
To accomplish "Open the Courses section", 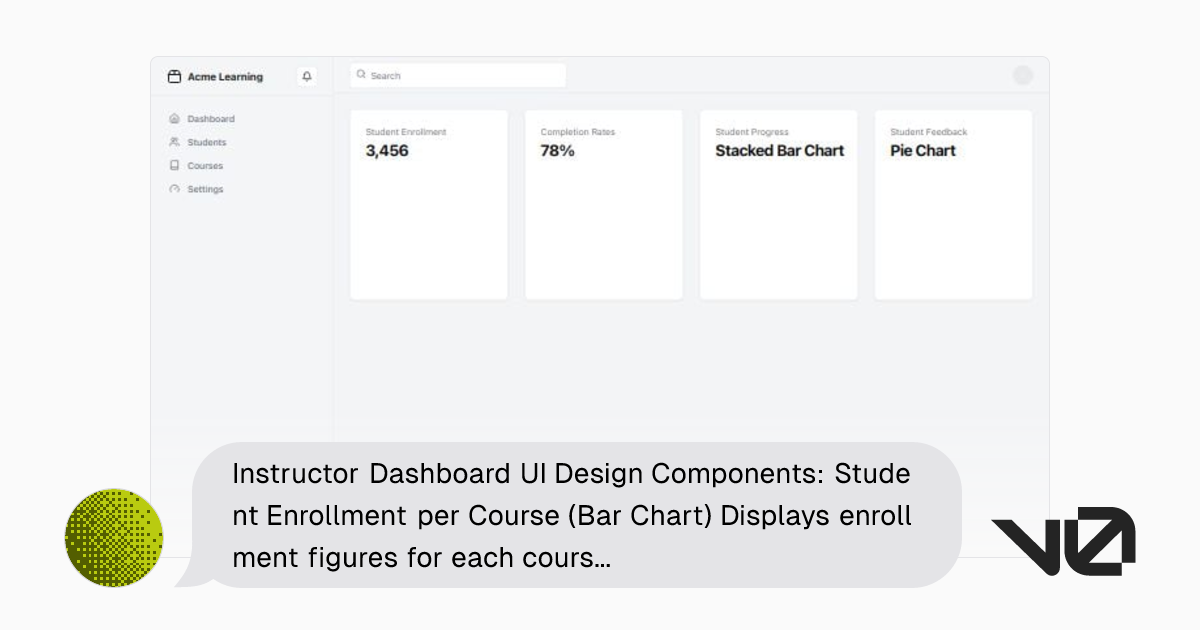I will 204,165.
